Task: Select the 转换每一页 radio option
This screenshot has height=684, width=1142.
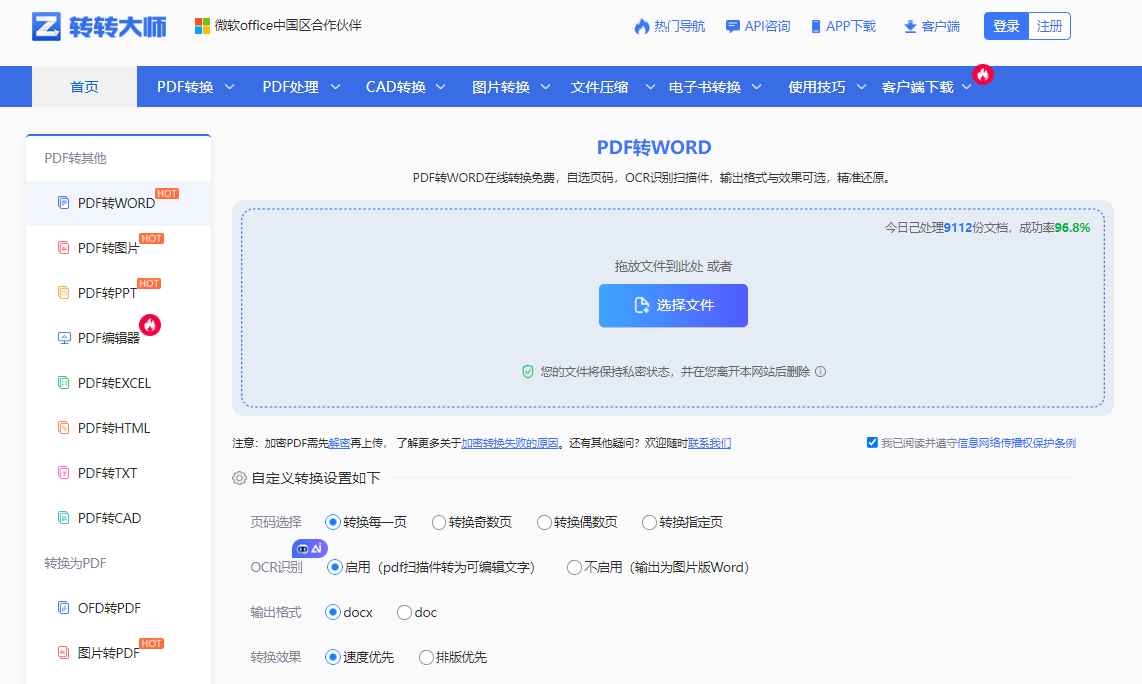Action: tap(333, 522)
